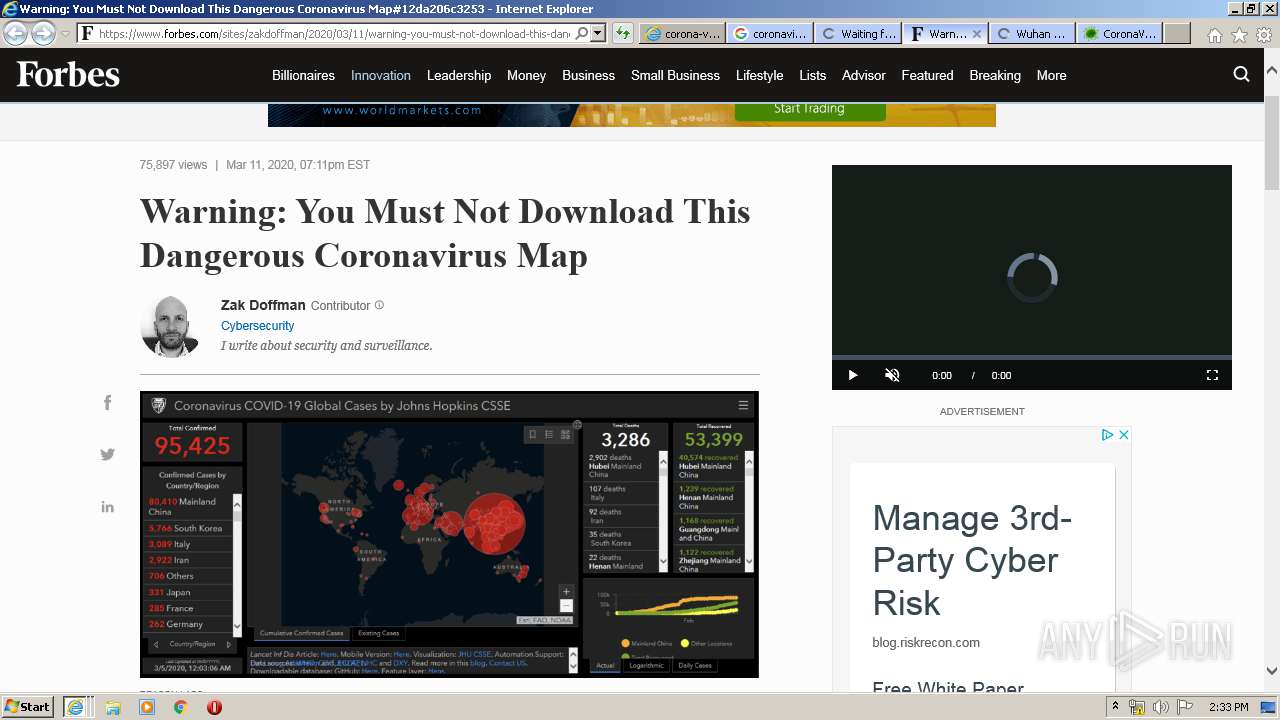Open the Recent Pages dropdown arrow
This screenshot has width=1280, height=720.
[65, 34]
